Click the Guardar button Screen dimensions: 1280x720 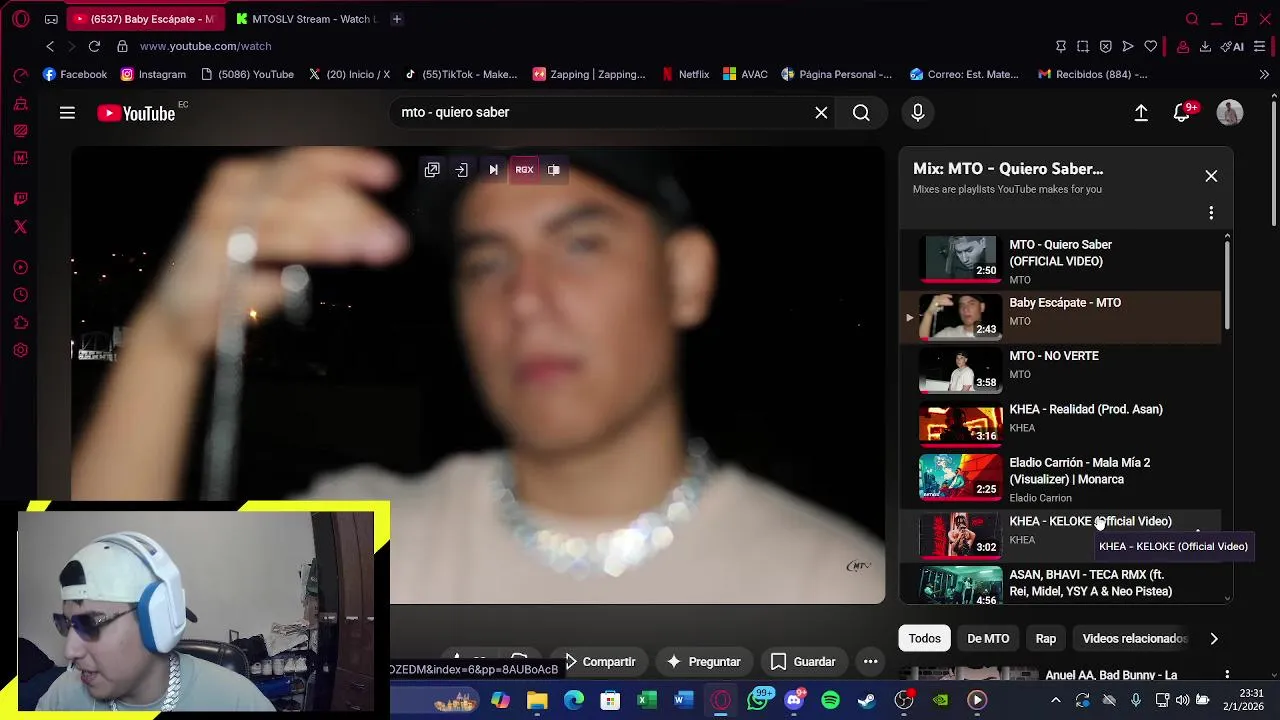[803, 662]
